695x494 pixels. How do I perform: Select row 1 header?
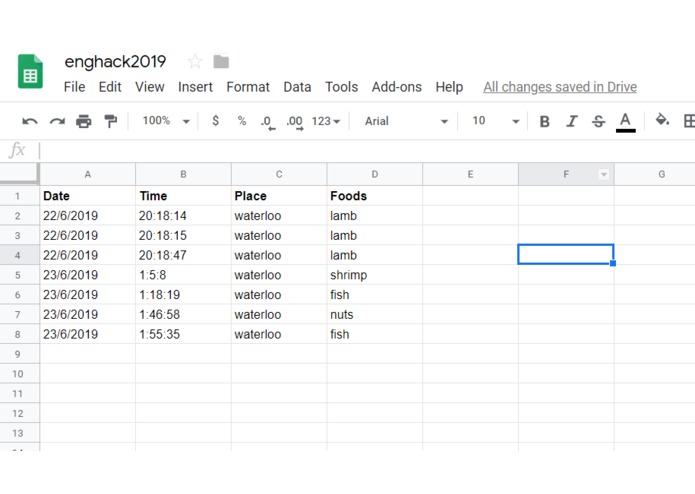[18, 196]
